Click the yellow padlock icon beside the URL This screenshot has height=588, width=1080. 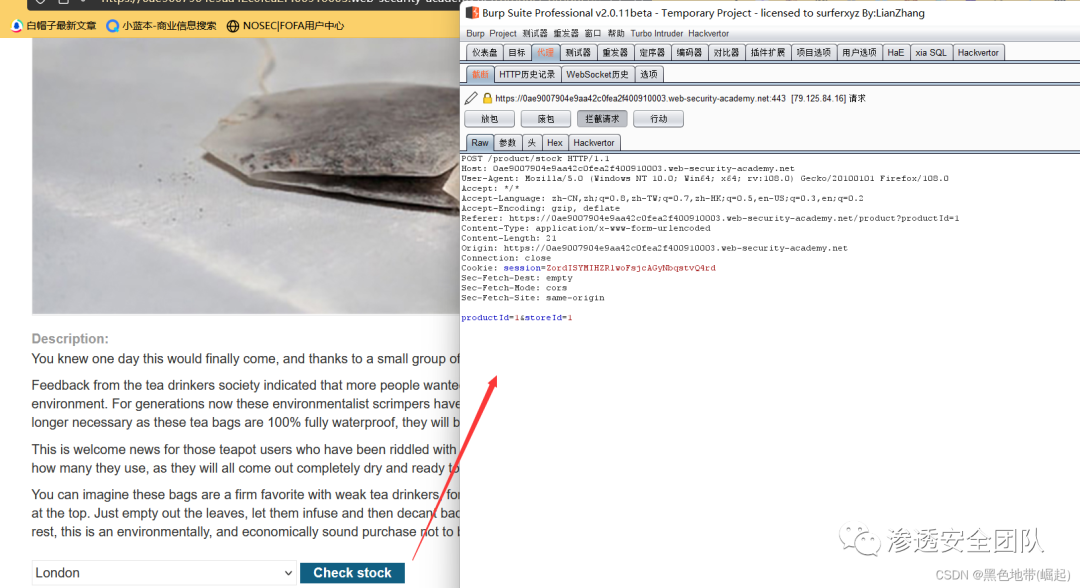pos(487,98)
